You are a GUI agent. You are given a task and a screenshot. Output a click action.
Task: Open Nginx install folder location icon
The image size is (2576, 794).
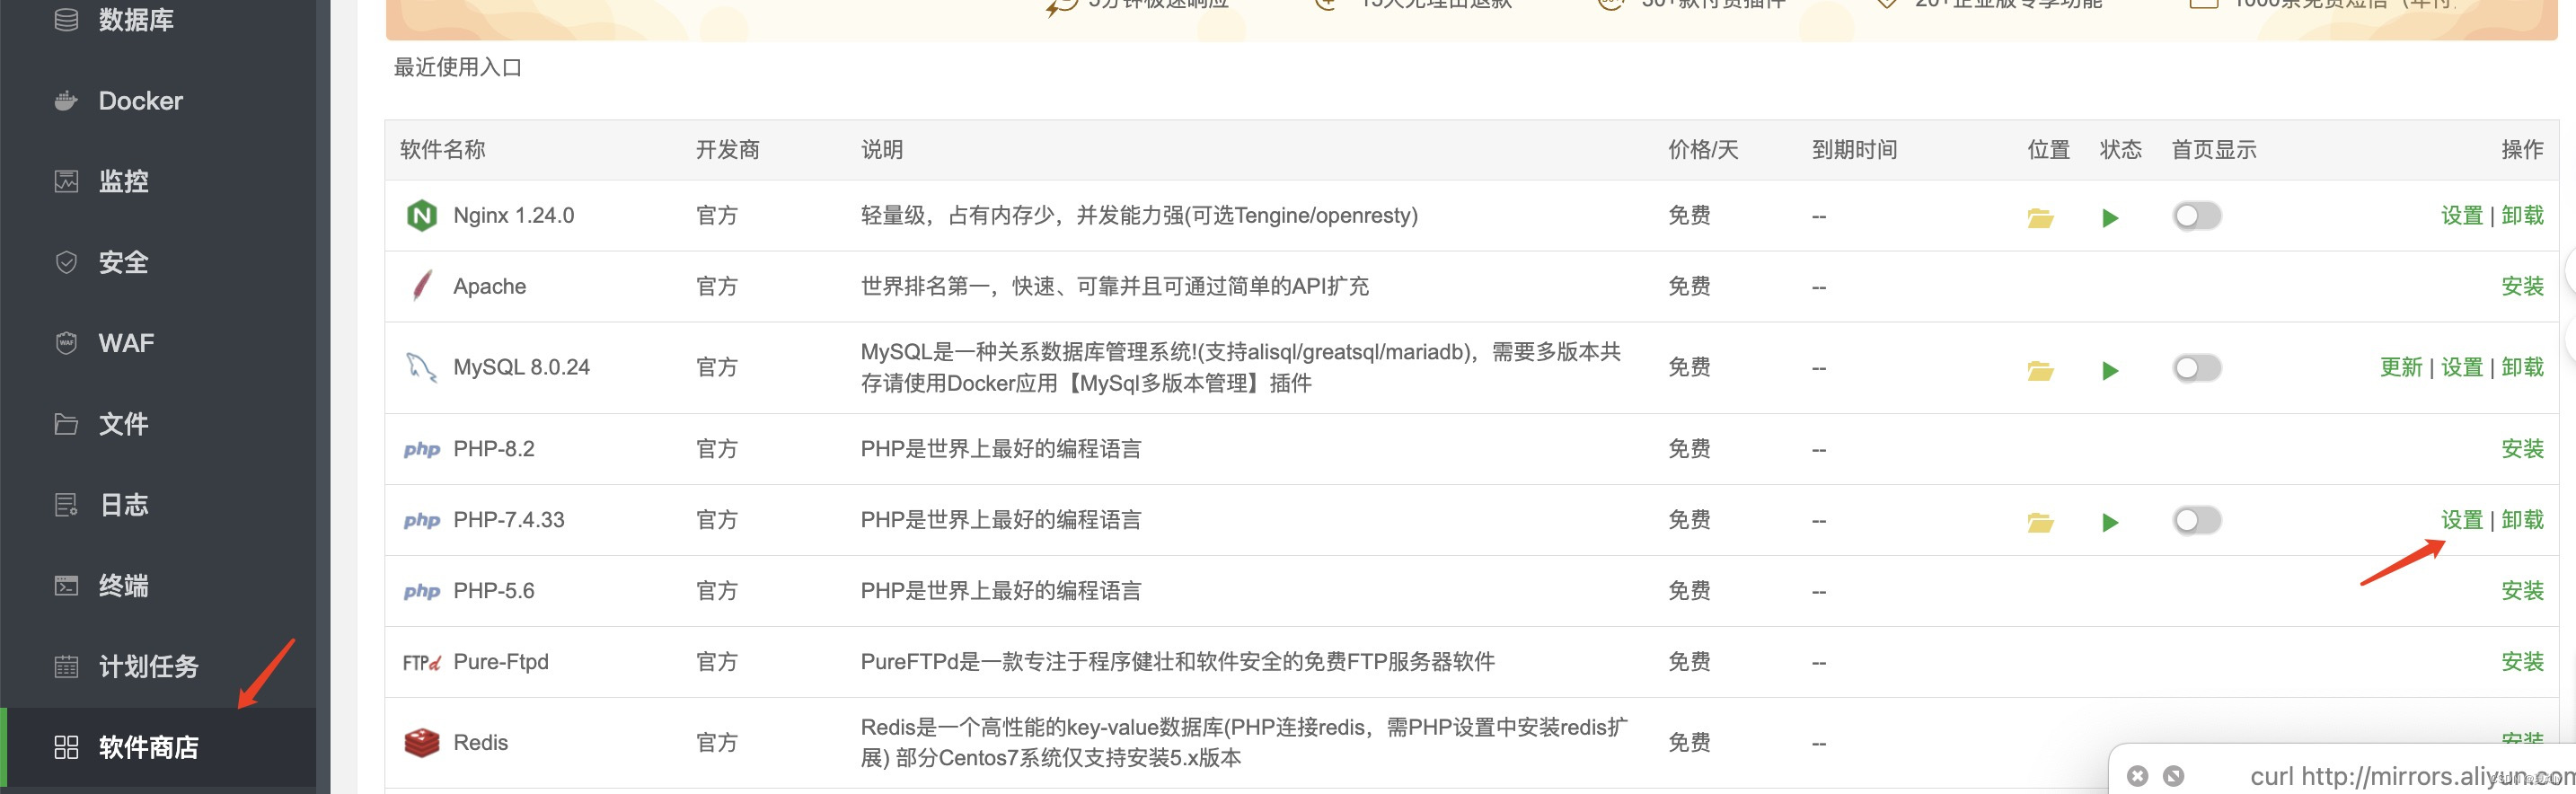coord(2040,218)
